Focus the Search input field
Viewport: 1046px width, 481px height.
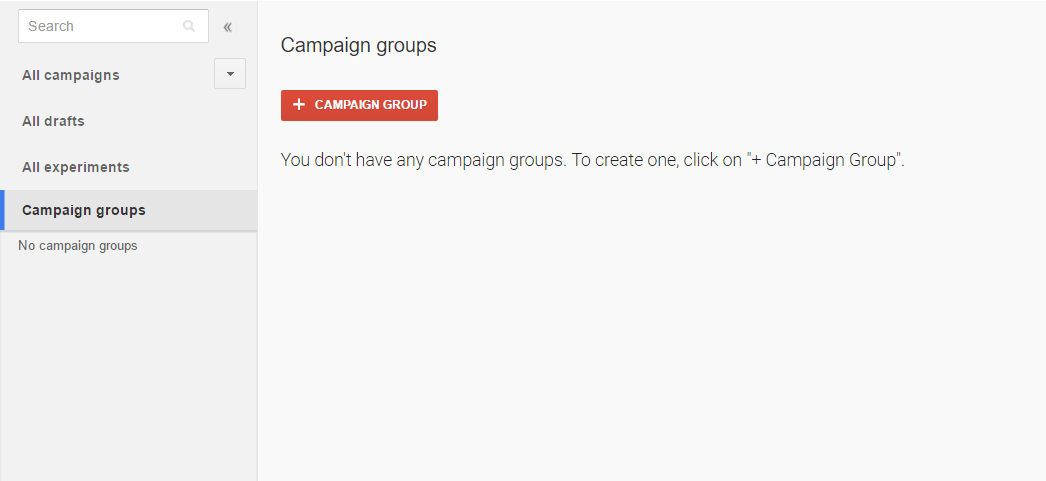113,26
